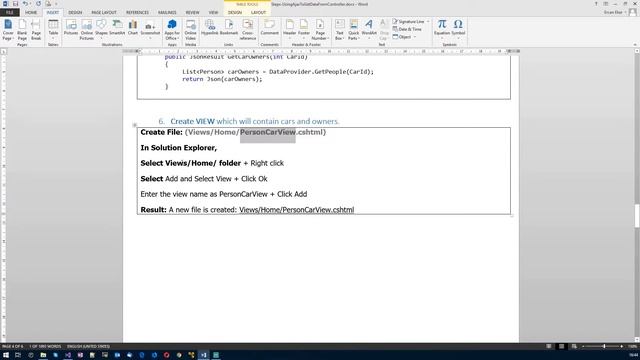
Task: Switch to the REVIEW tab
Action: coord(192,12)
